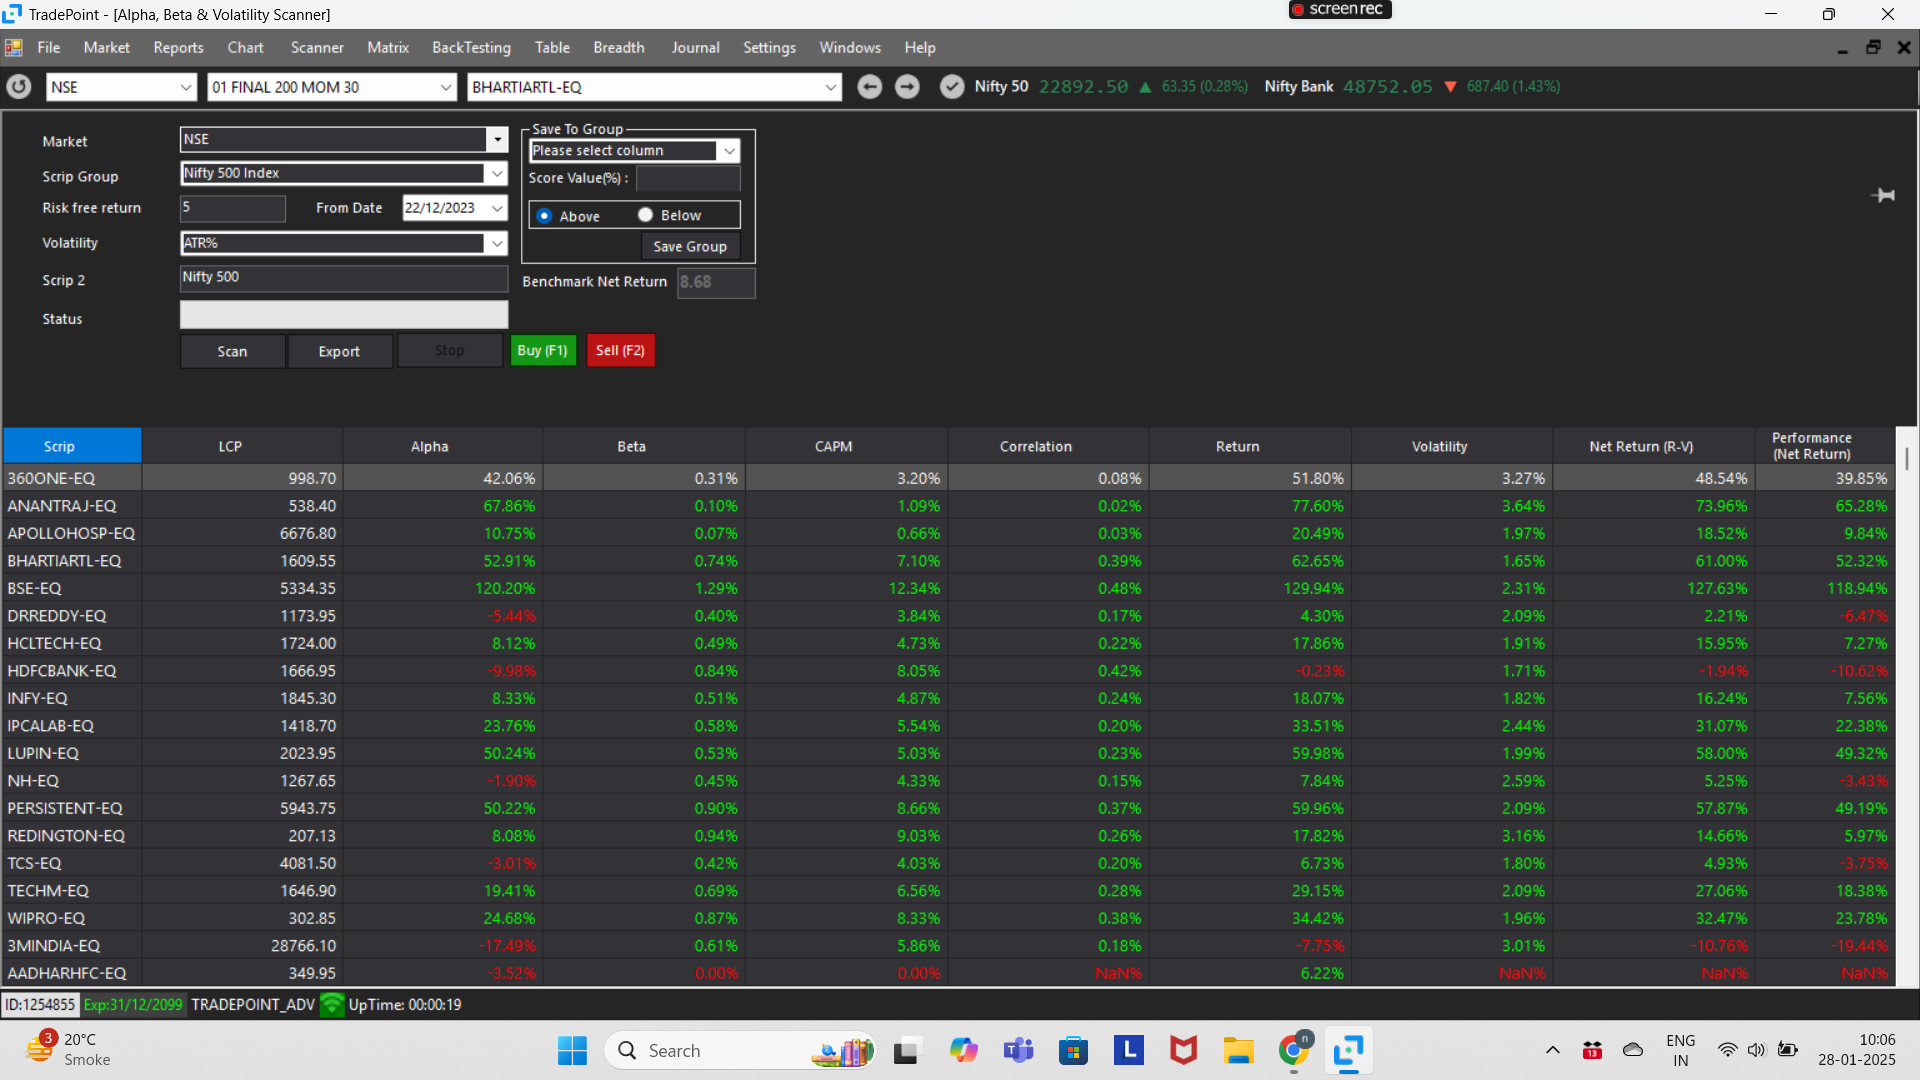
Task: Click the Sell (F2) button
Action: pos(620,350)
